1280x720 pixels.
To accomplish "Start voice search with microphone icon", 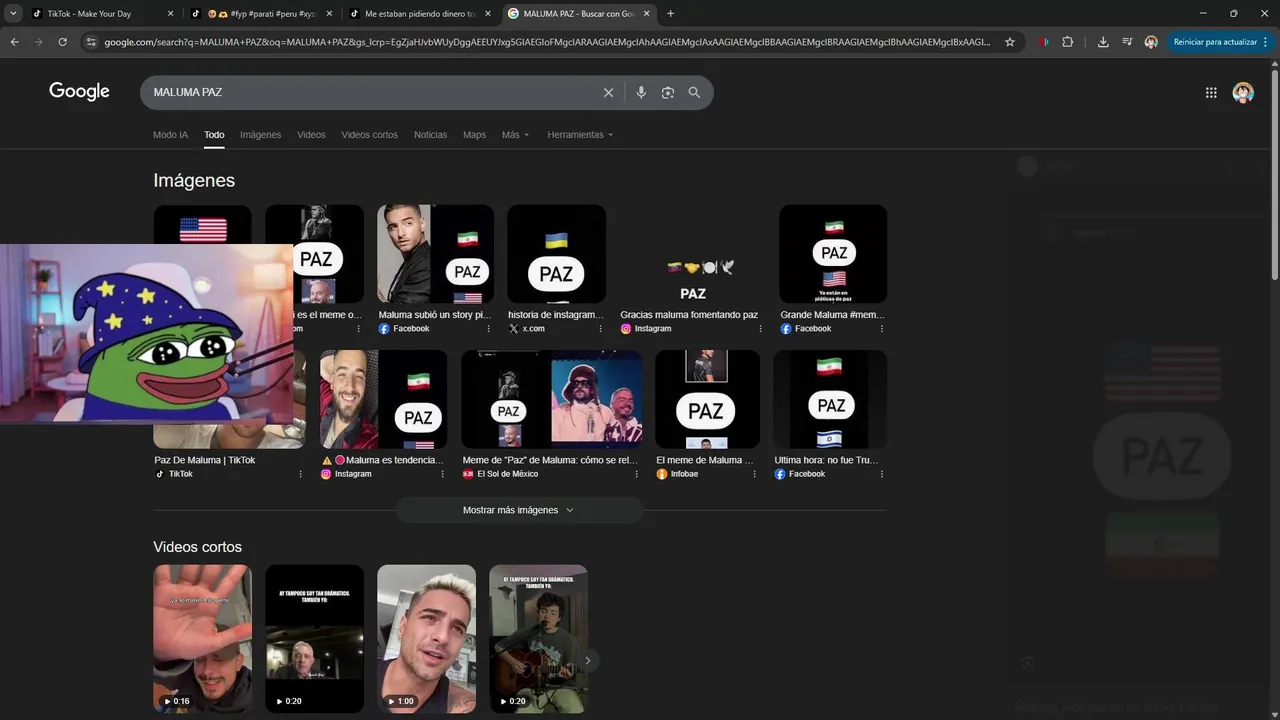I will [x=641, y=92].
